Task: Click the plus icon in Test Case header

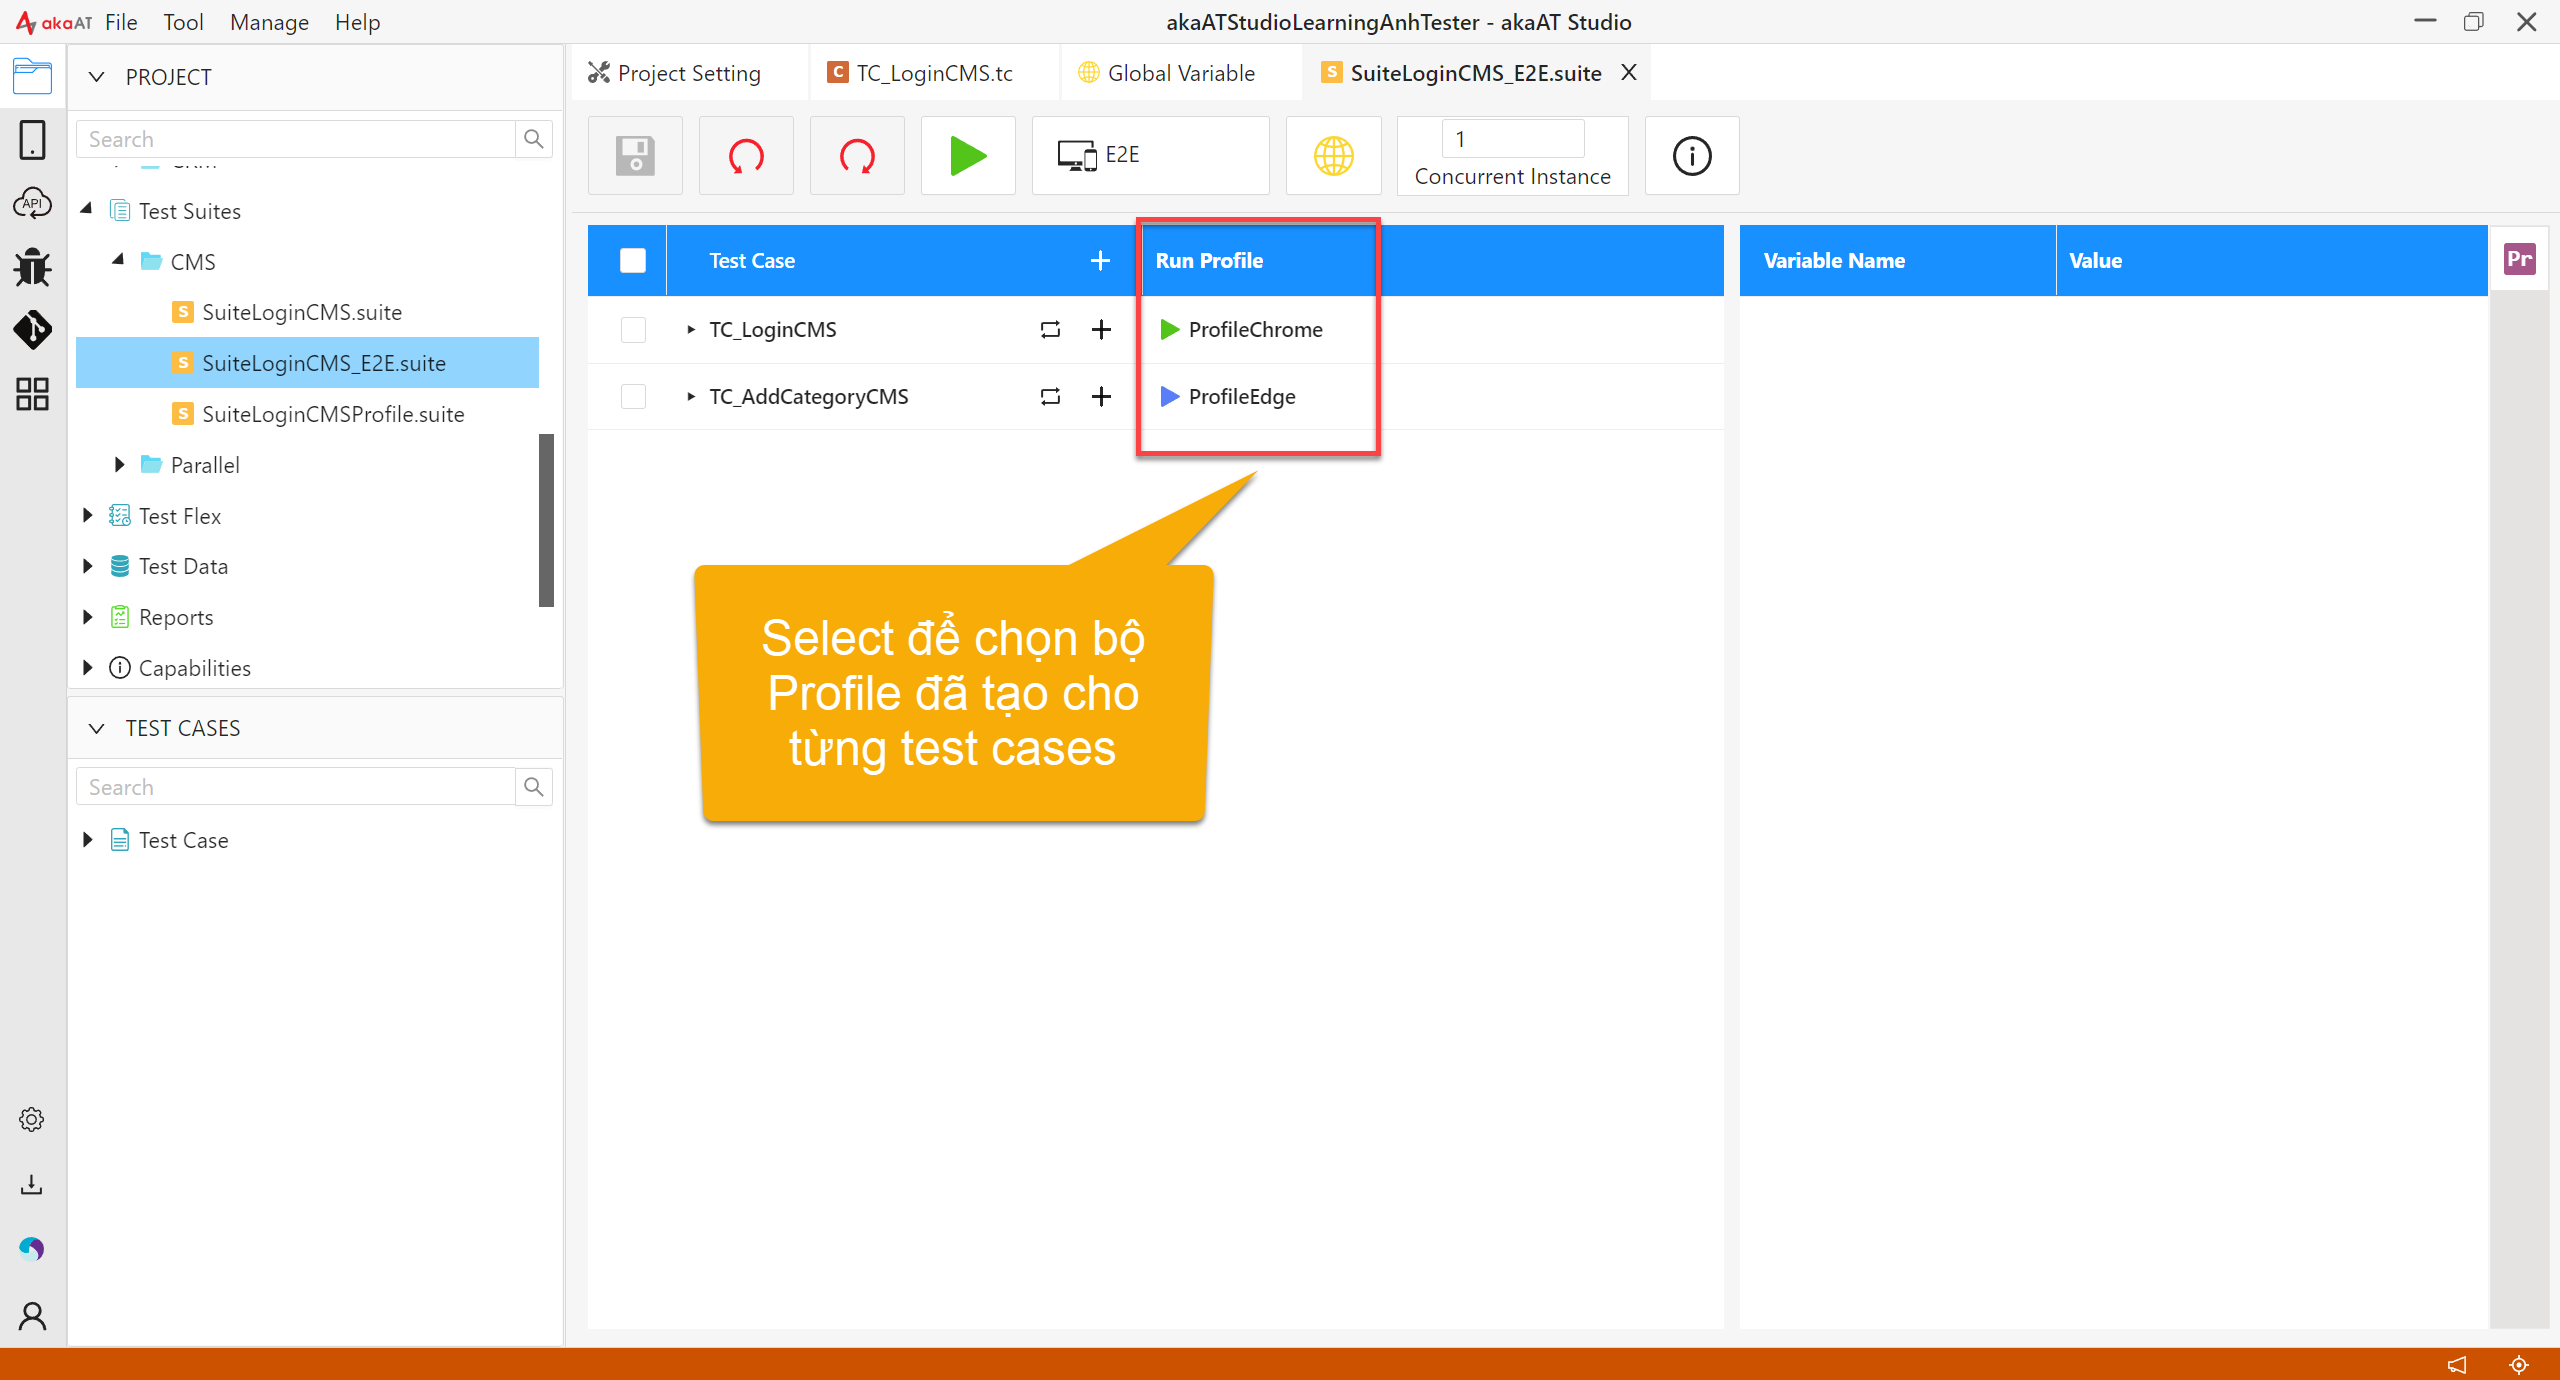Action: pos(1100,261)
